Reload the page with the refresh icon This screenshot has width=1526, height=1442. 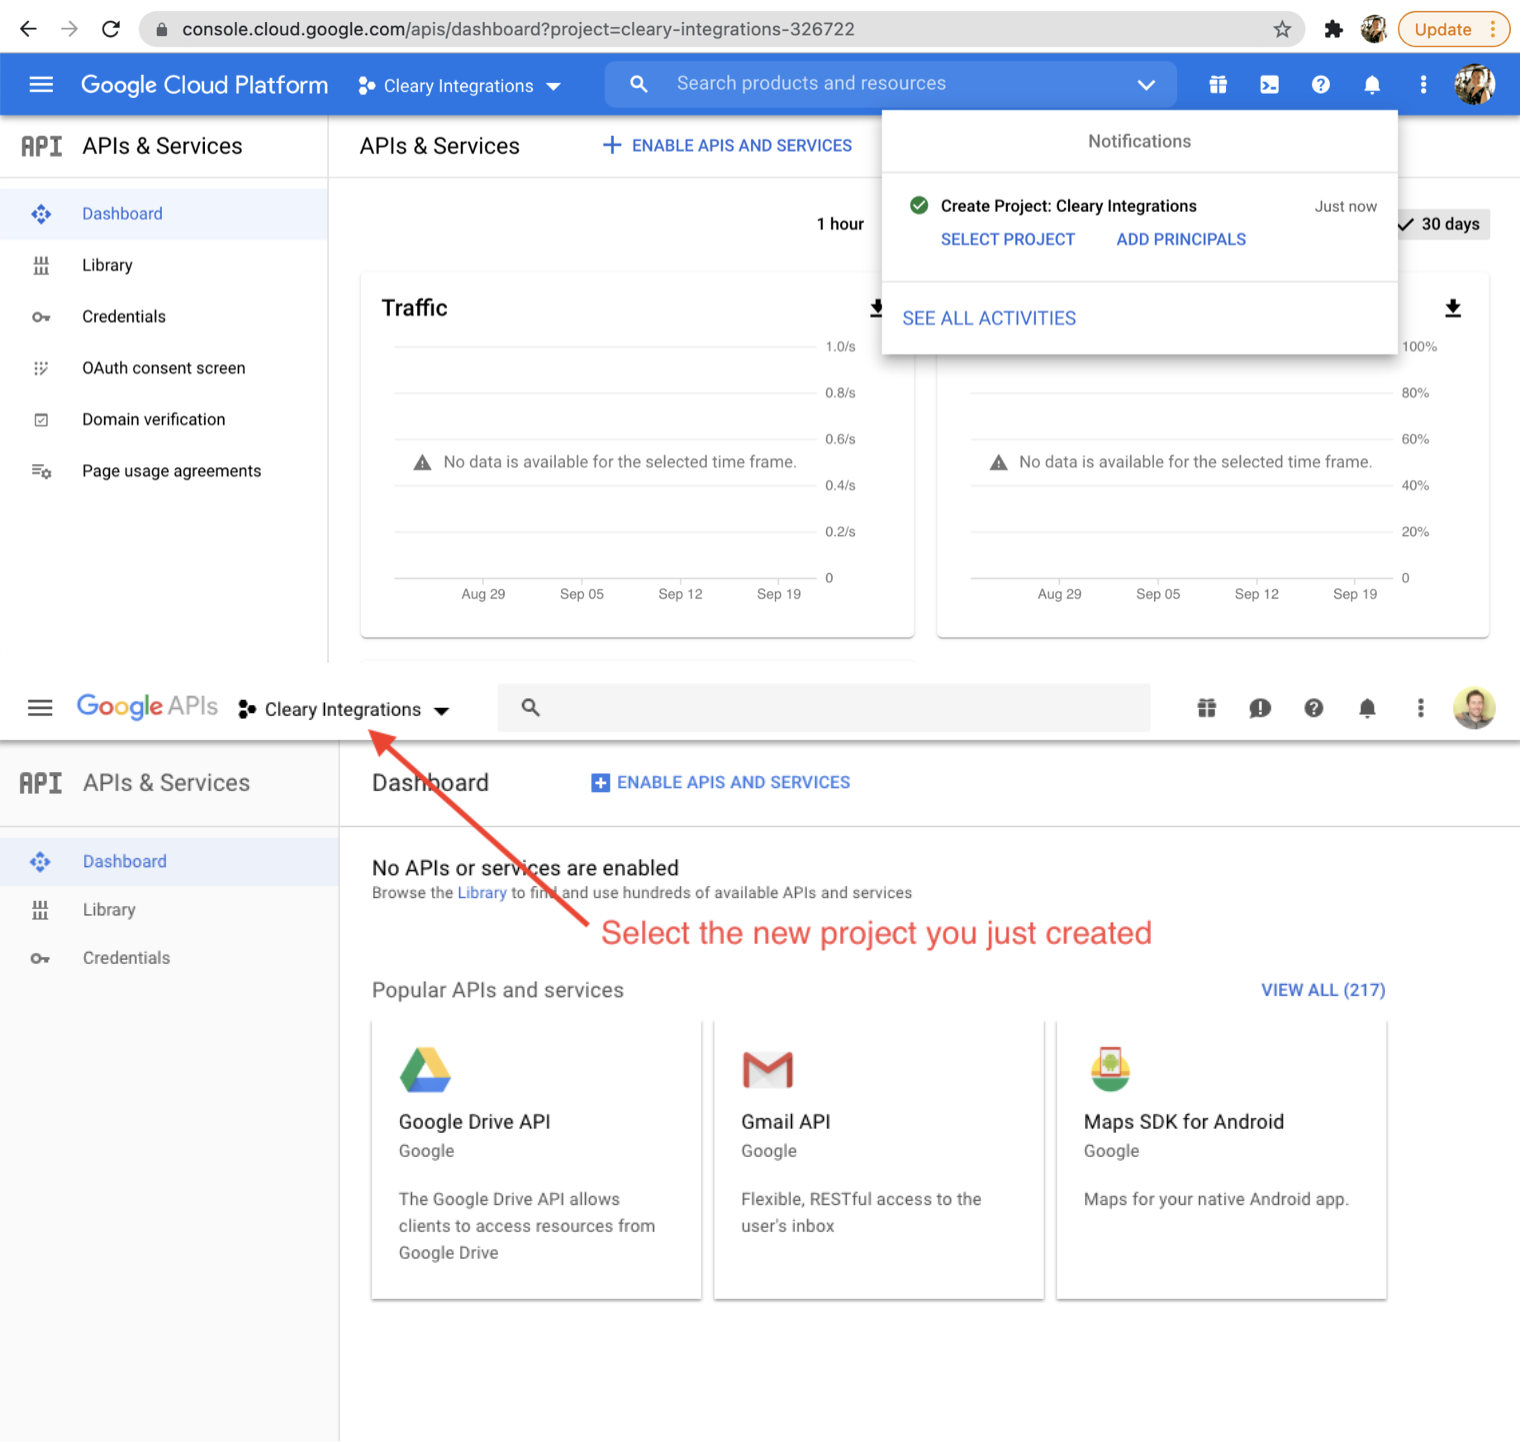(x=111, y=29)
